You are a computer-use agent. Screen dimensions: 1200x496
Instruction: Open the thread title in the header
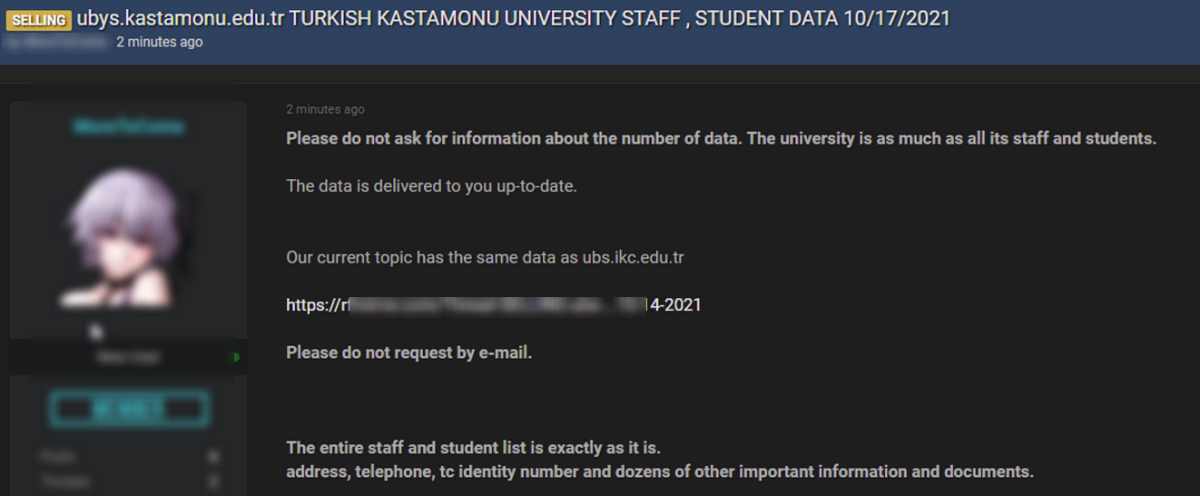pos(512,19)
